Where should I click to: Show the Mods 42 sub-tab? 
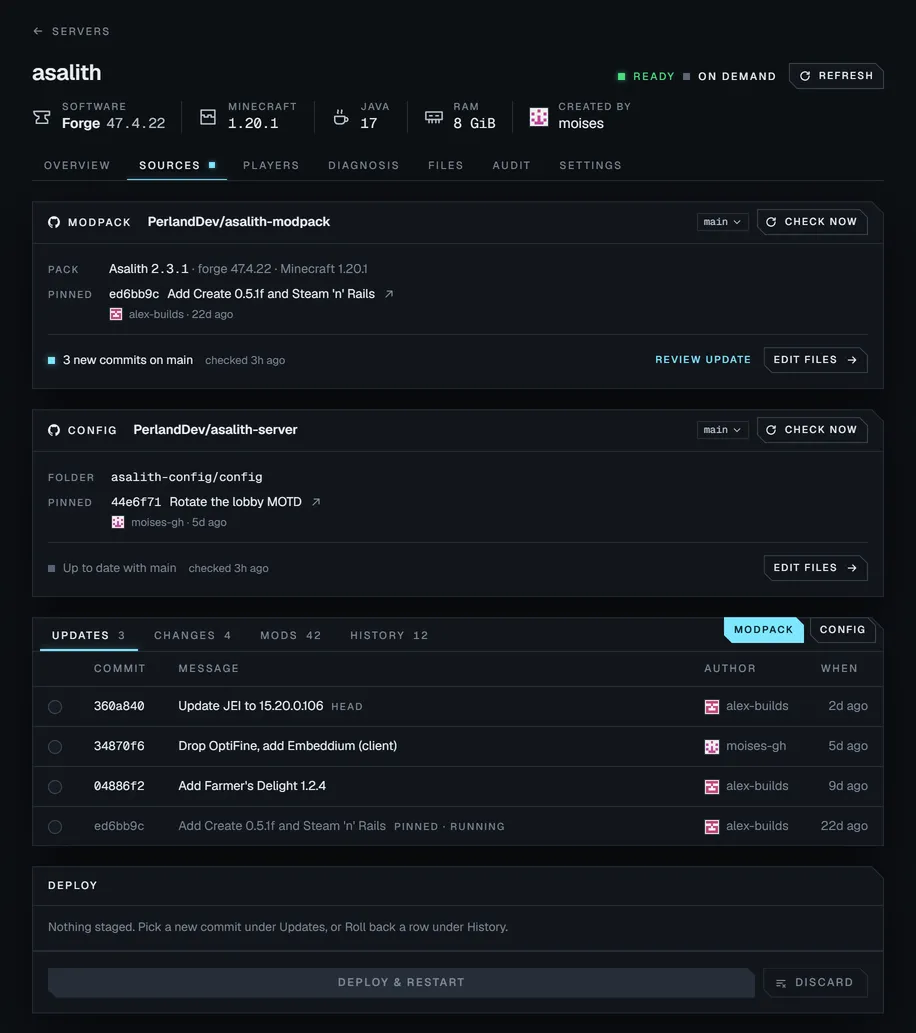click(291, 635)
